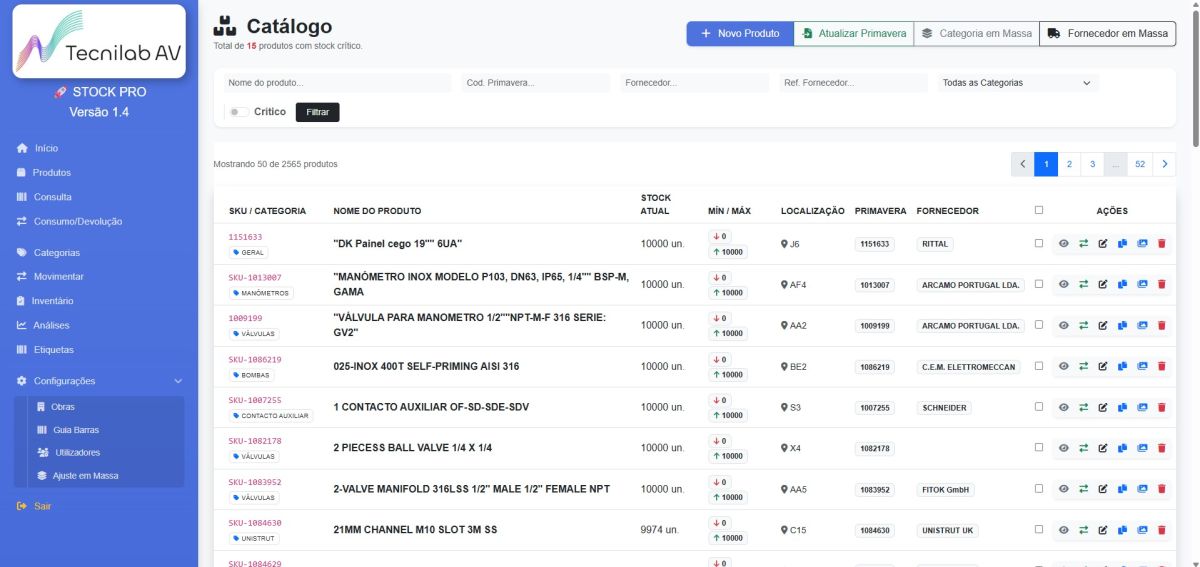
Task: Check the select-all checkbox in table header
Action: (1039, 210)
